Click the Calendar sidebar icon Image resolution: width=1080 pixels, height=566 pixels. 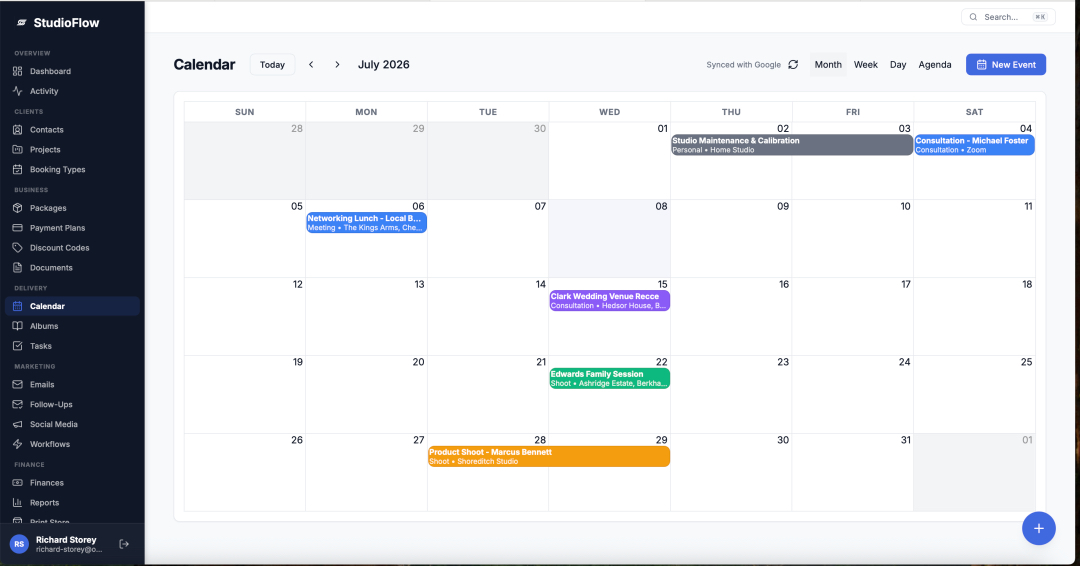[x=18, y=306]
